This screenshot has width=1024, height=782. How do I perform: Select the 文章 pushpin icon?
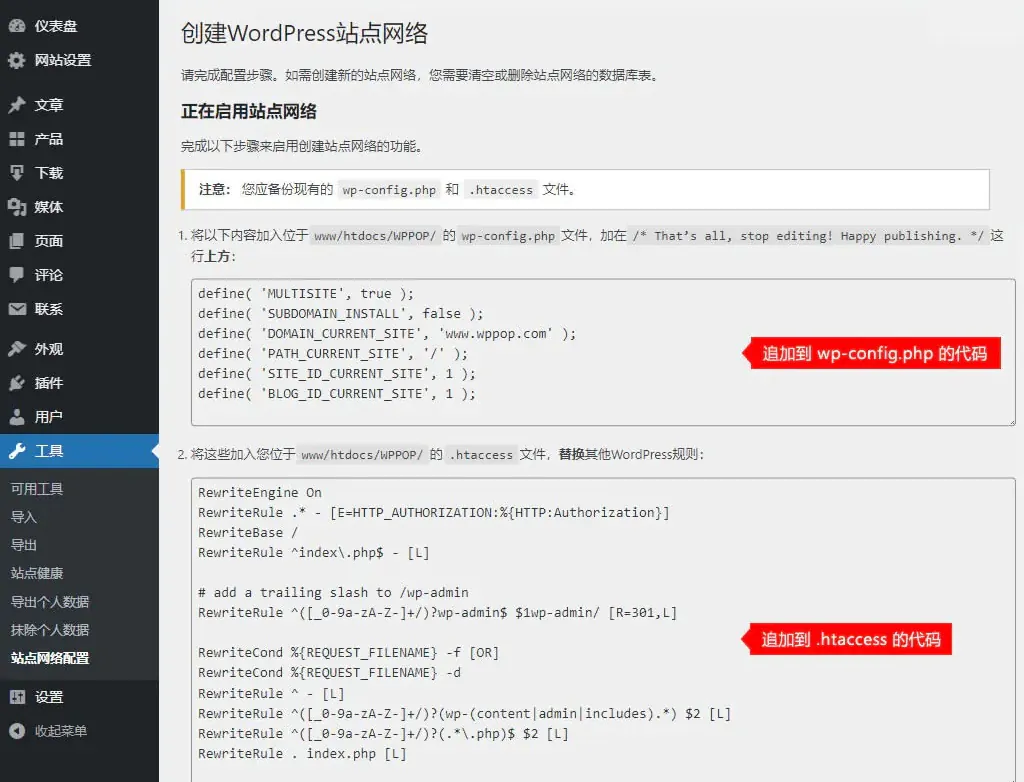[15, 105]
